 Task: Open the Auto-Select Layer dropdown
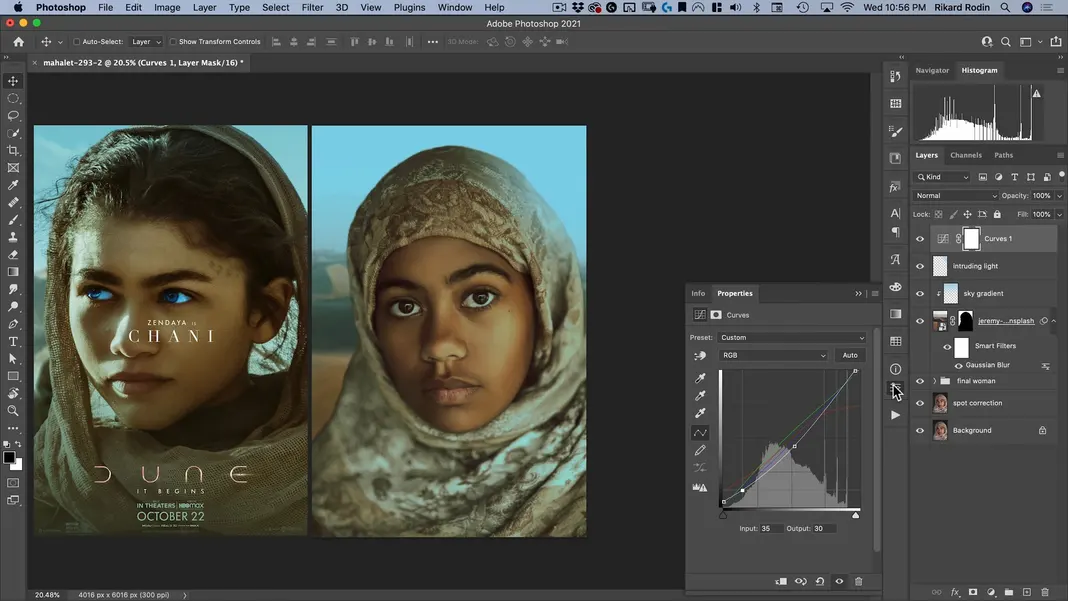[x=146, y=42]
